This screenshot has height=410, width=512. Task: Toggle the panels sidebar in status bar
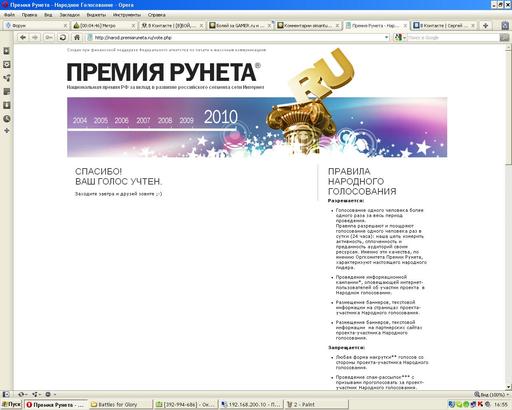click(6, 394)
